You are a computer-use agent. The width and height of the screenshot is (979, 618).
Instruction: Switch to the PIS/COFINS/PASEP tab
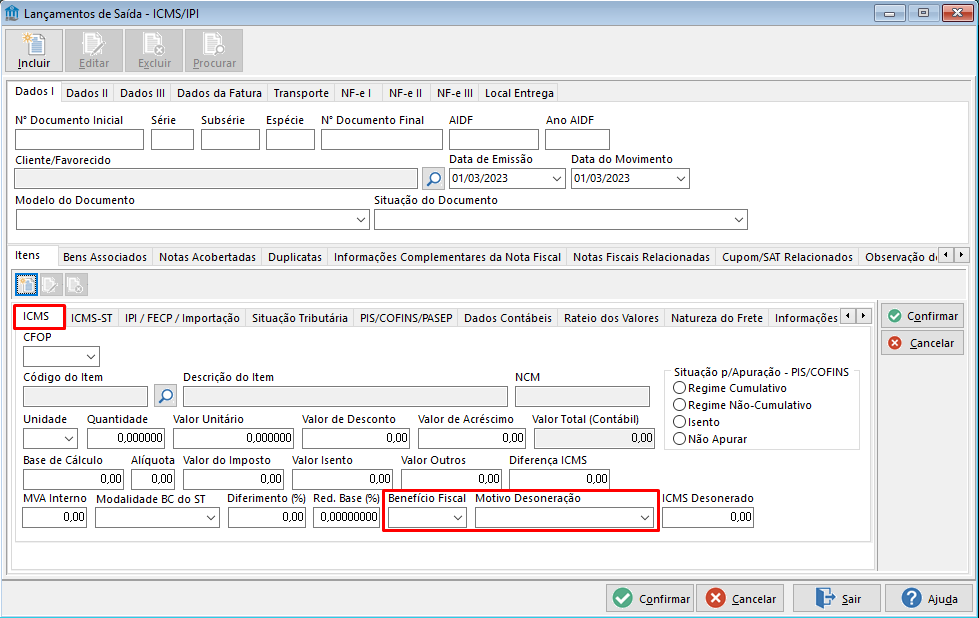click(406, 318)
